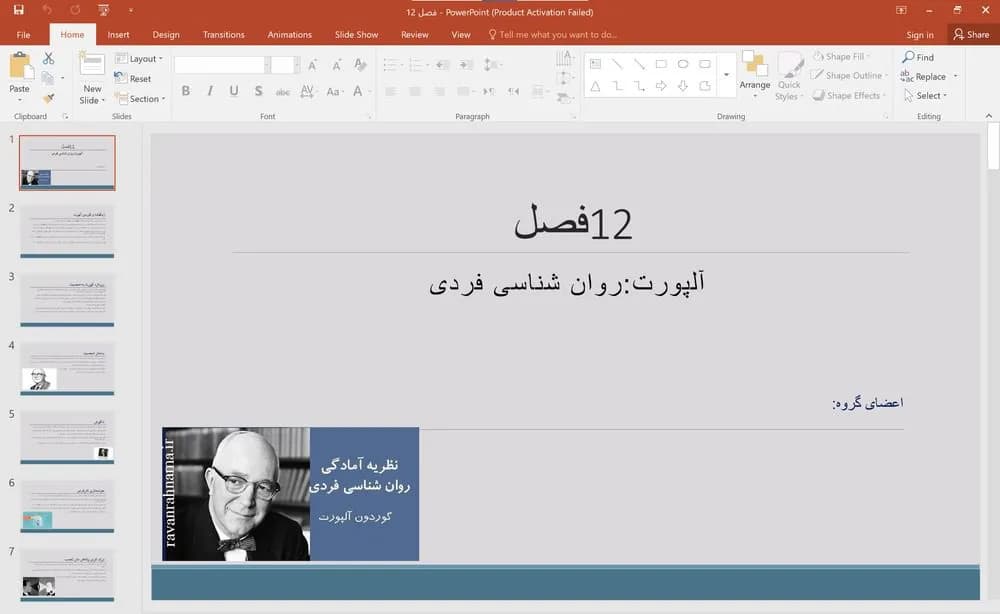Open Shape Outline dropdown

(x=849, y=75)
